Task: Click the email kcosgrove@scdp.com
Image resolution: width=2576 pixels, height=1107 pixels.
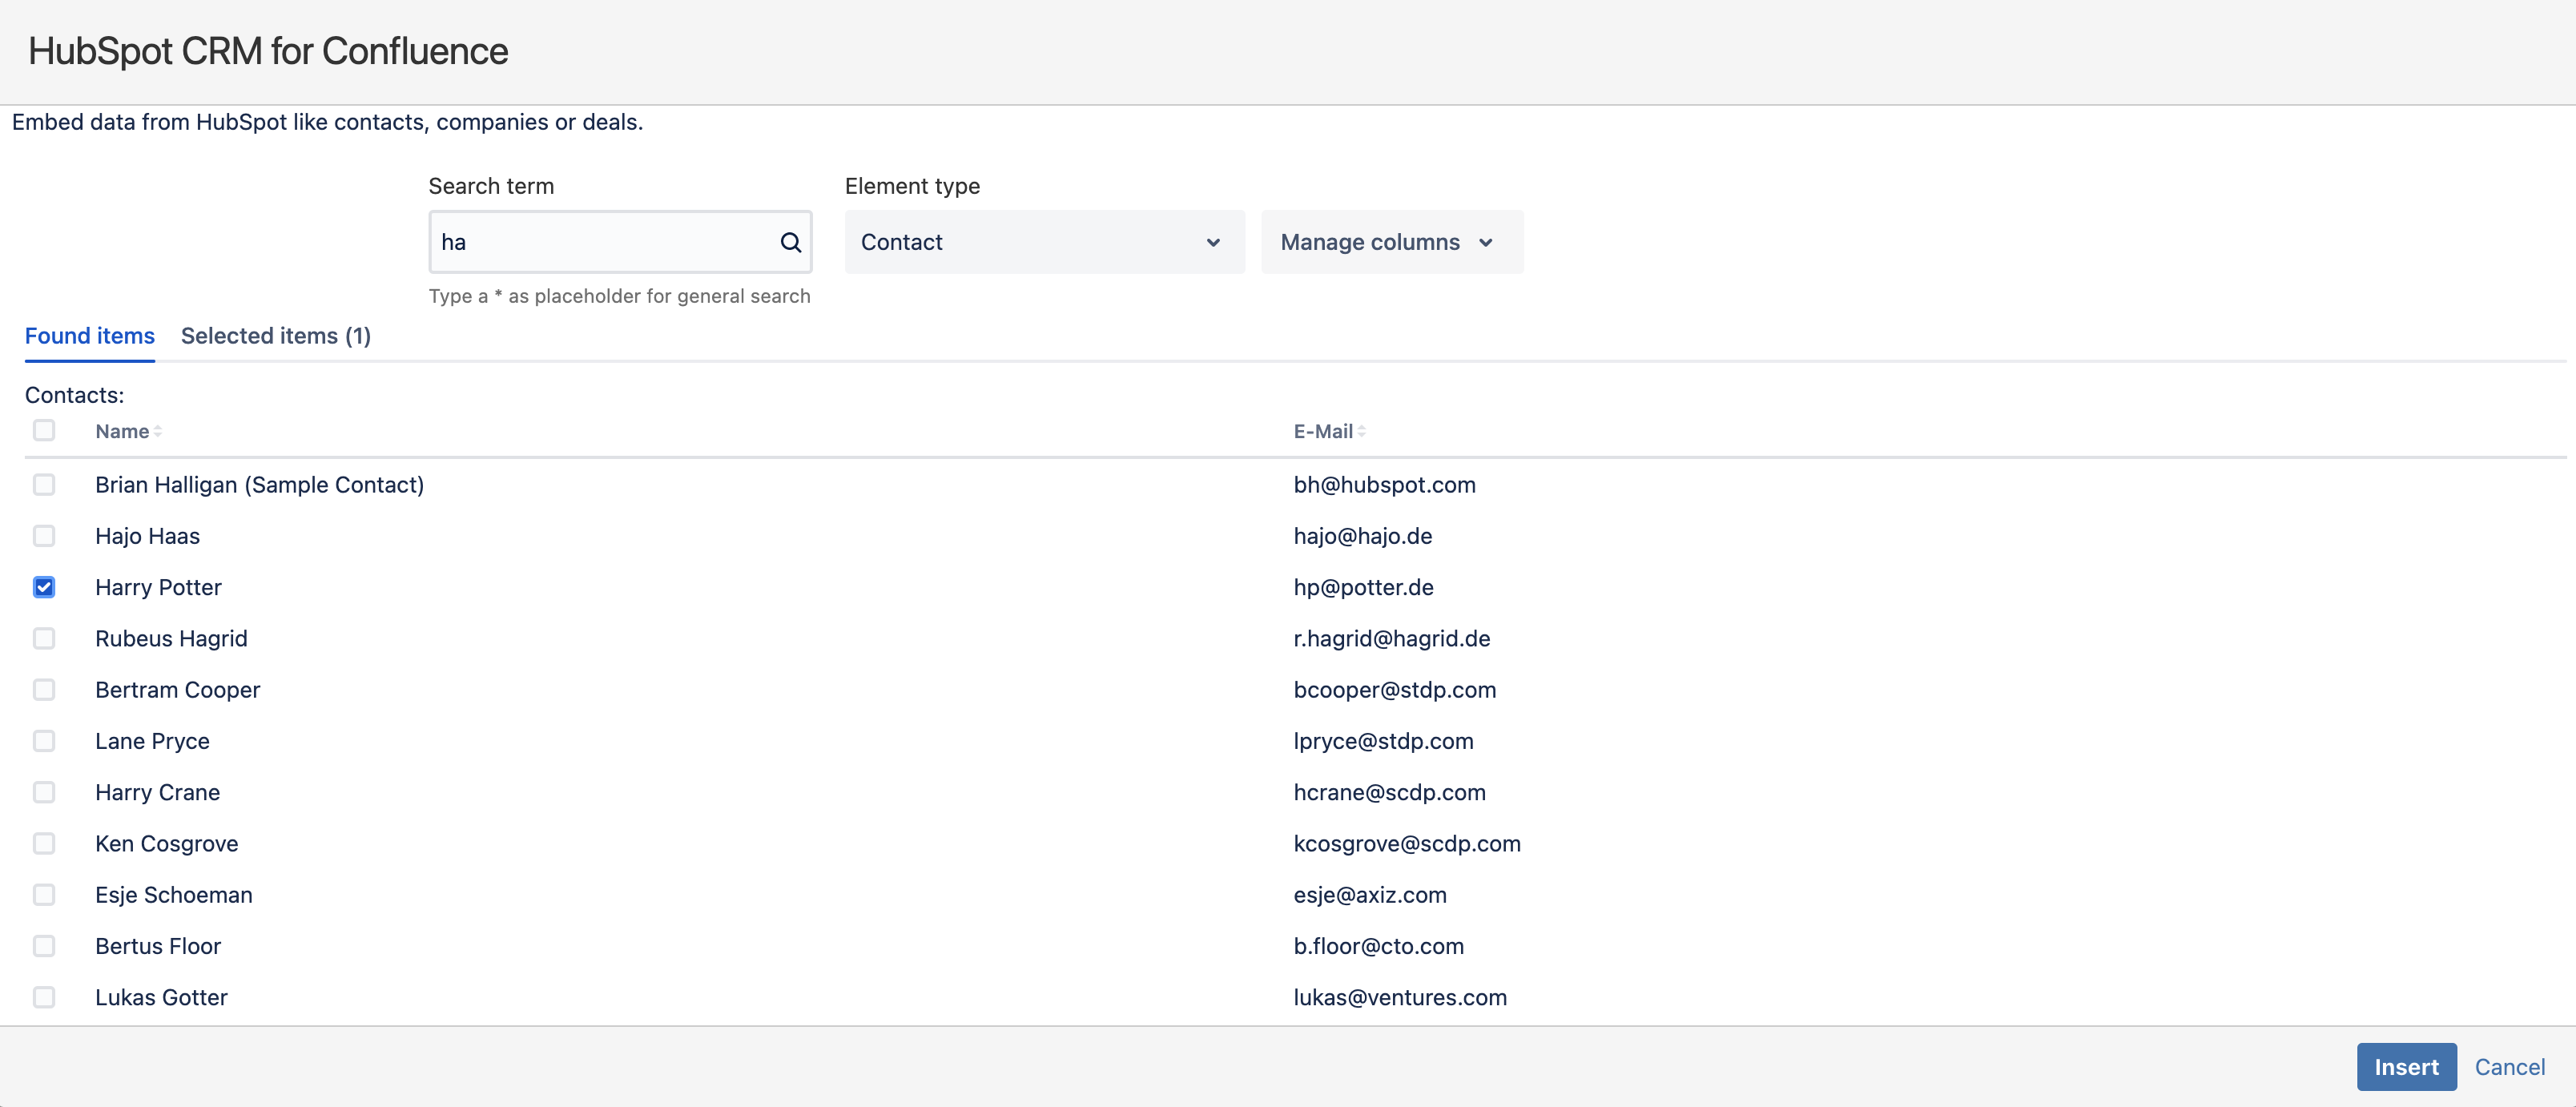Action: 1407,844
